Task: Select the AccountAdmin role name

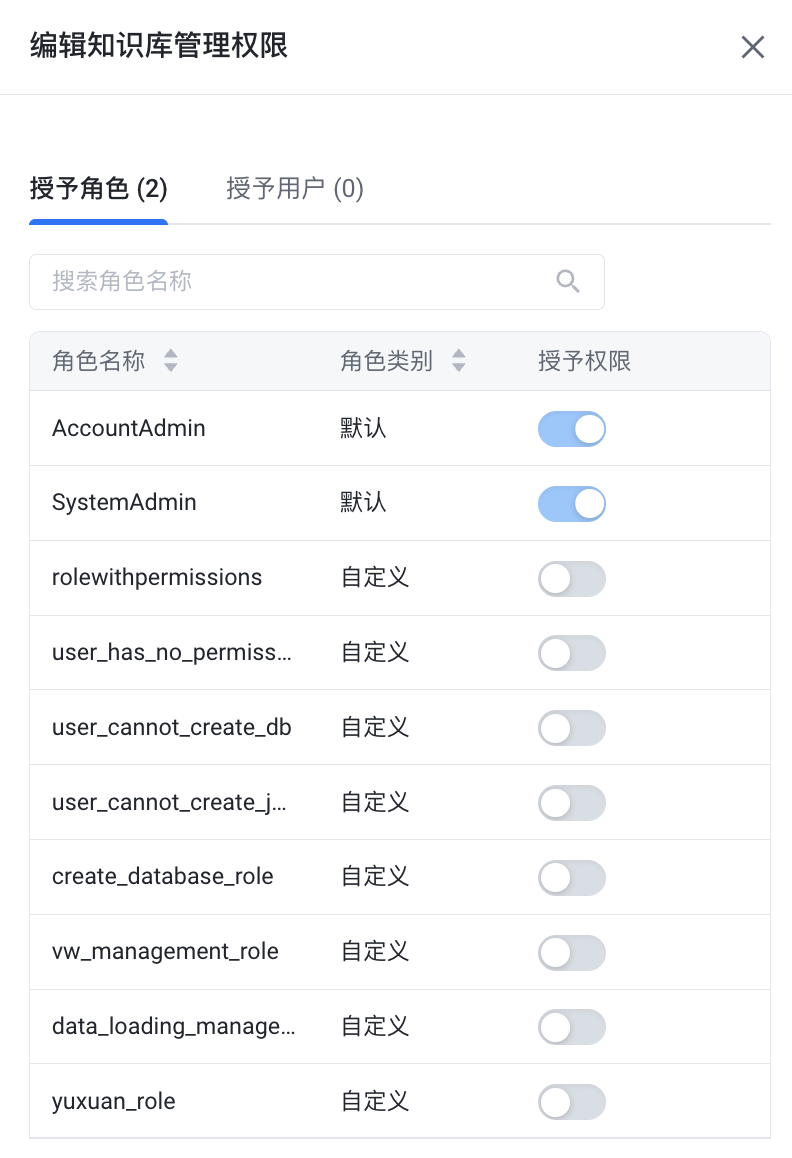Action: (x=129, y=428)
